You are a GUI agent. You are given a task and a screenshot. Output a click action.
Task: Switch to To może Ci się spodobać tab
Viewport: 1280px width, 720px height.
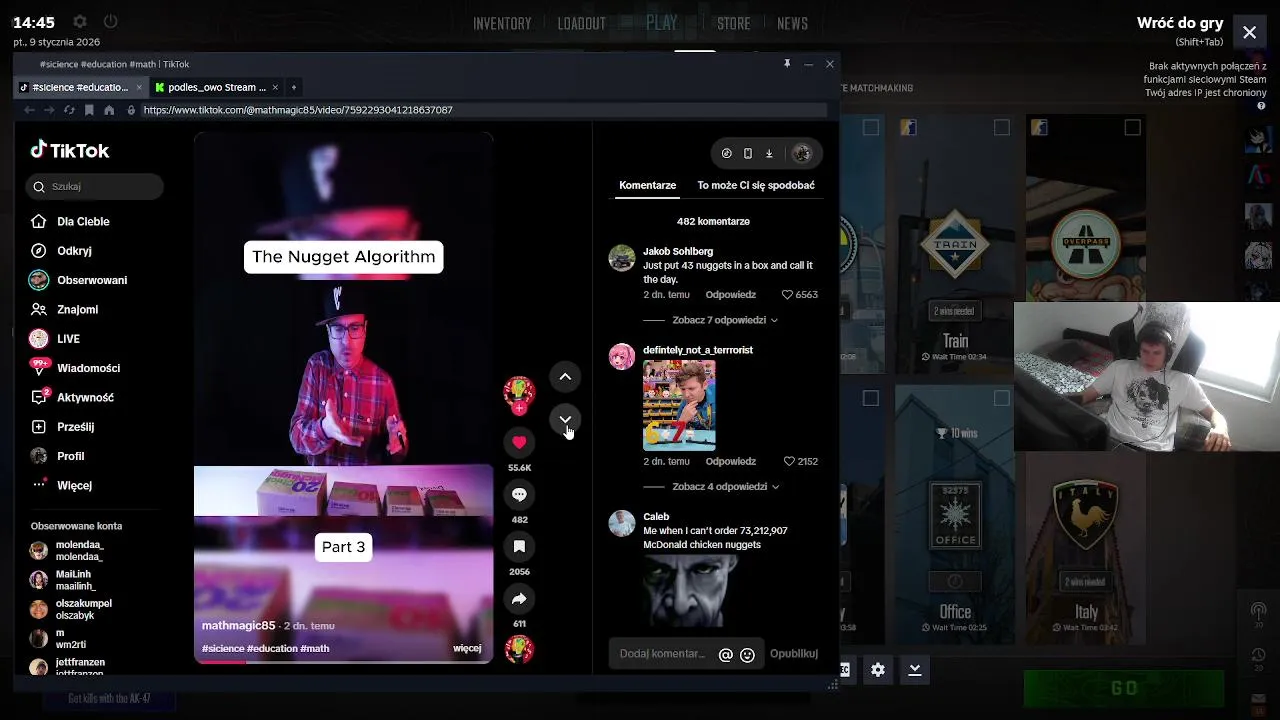(756, 185)
